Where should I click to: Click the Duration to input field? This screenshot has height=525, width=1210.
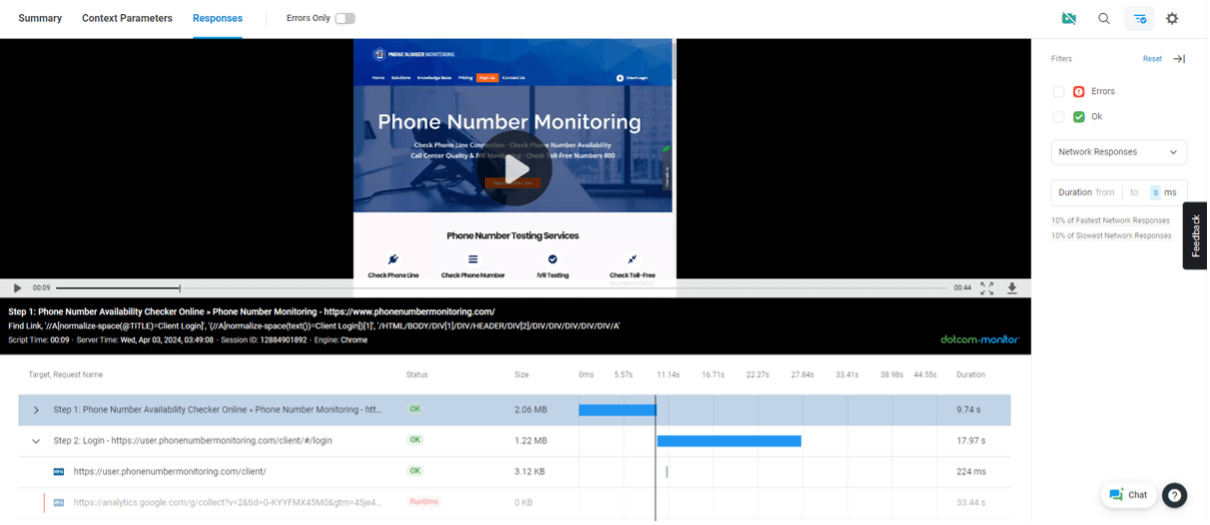pyautogui.click(x=1134, y=192)
